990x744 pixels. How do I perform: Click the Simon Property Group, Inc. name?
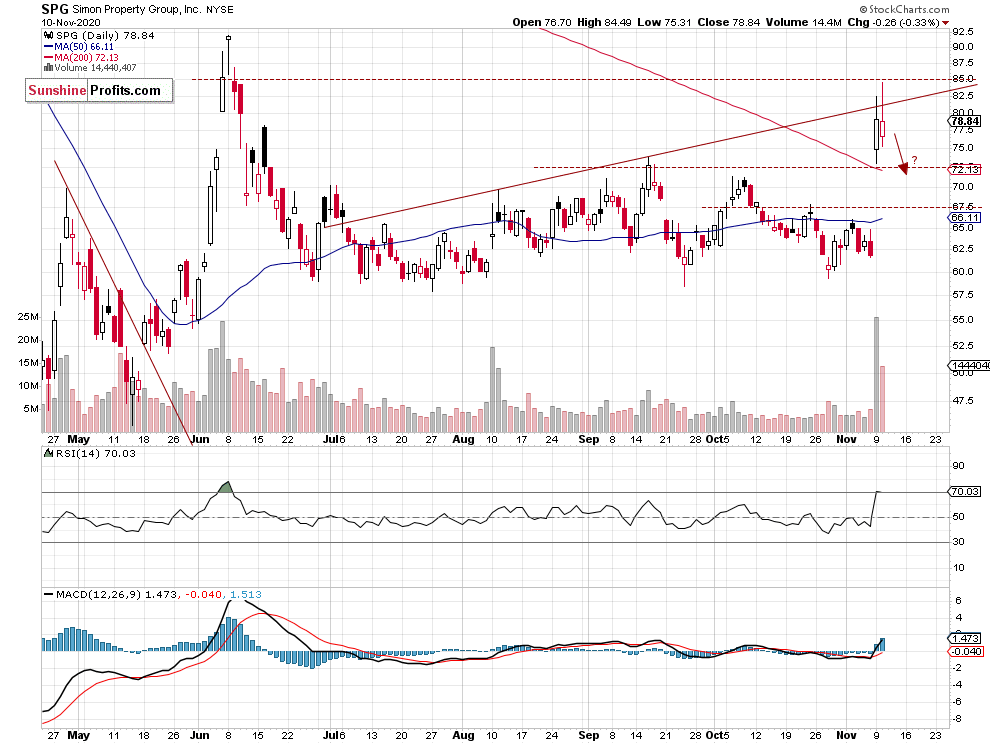137,9
